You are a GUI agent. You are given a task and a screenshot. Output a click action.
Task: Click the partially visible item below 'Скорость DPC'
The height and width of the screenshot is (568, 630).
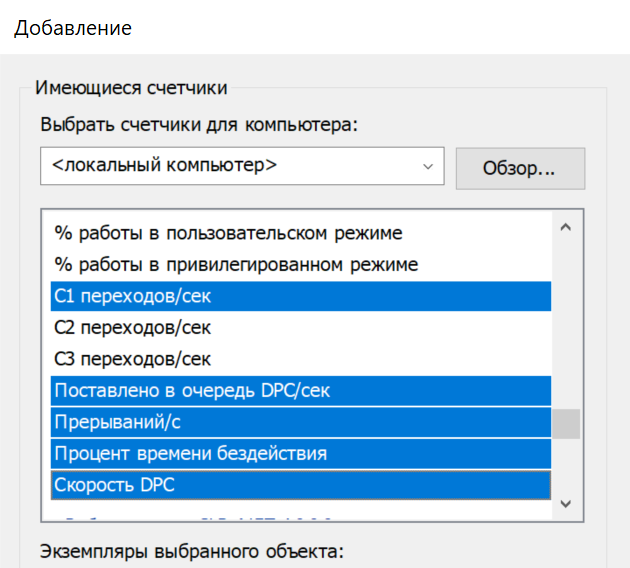pos(200,518)
